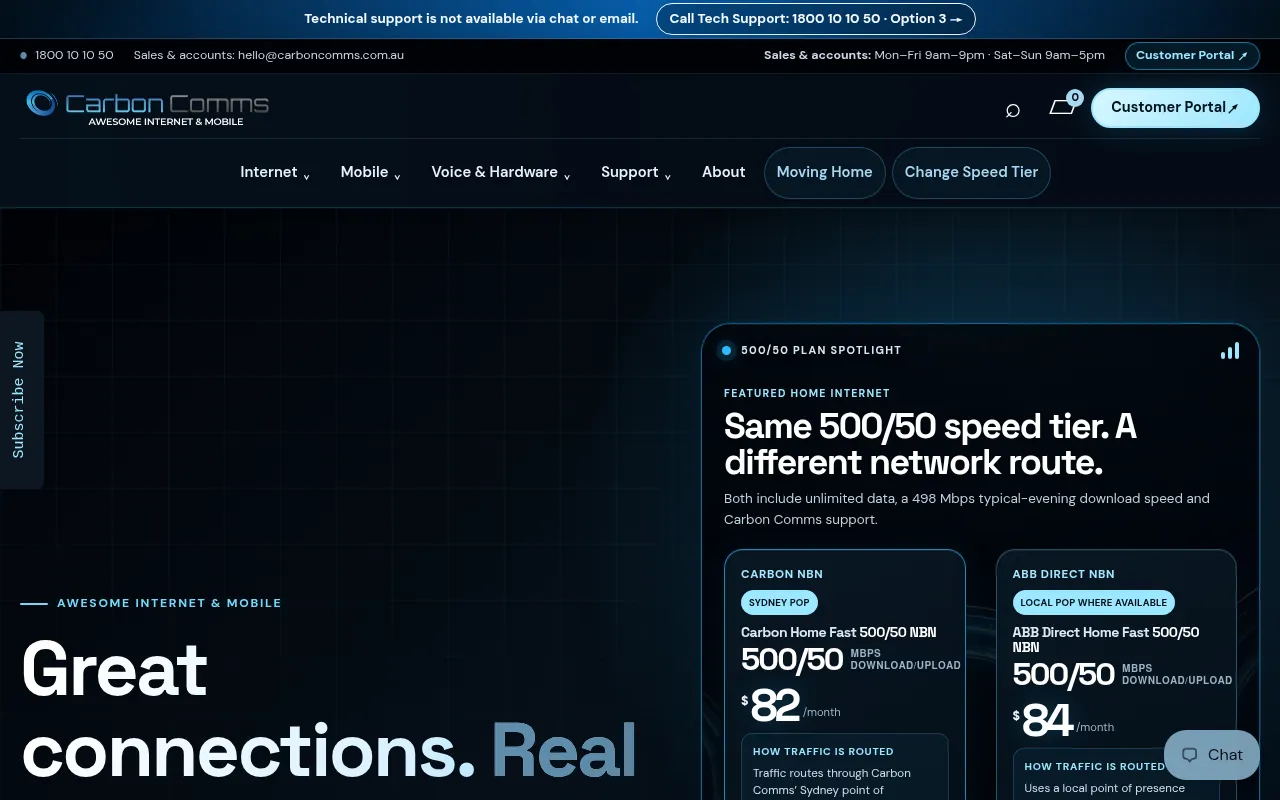Expand the Support menu
This screenshot has width=1280, height=800.
[636, 172]
